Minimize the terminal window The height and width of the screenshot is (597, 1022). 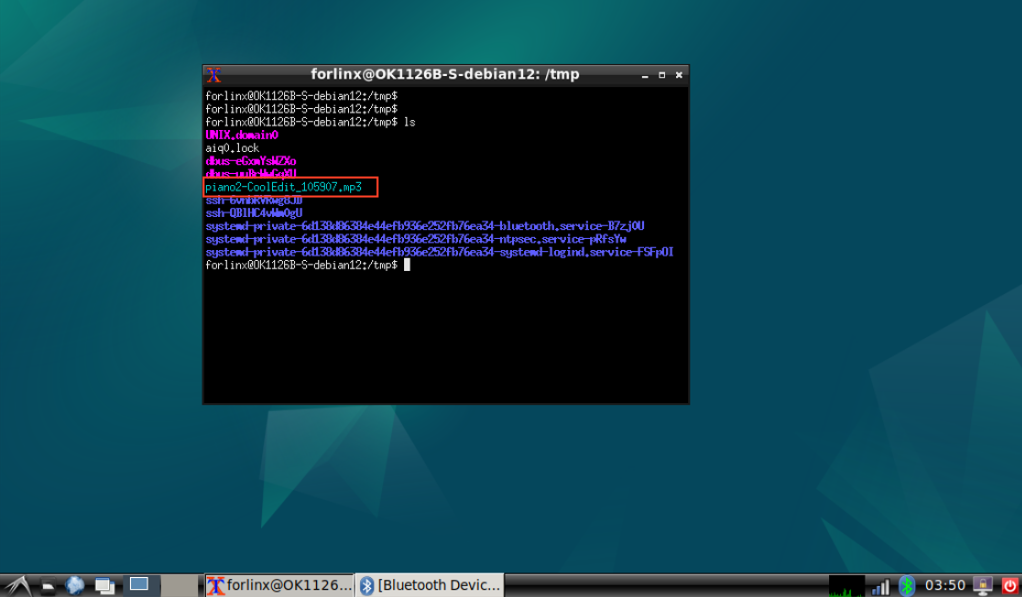coord(645,76)
